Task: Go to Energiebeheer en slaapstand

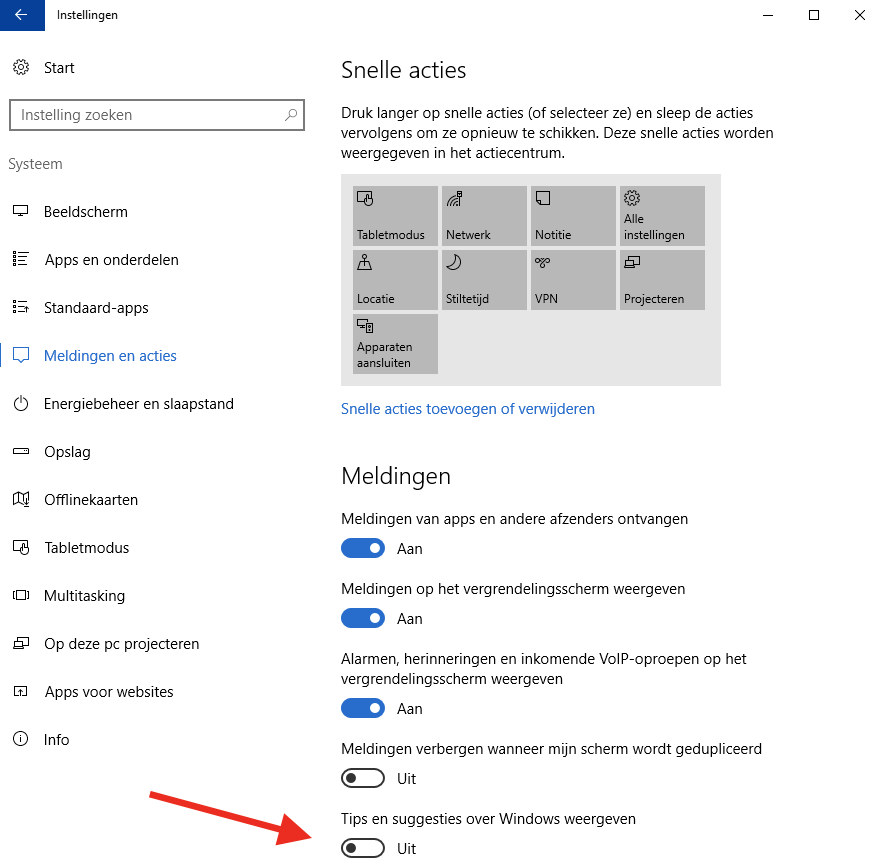Action: point(138,404)
